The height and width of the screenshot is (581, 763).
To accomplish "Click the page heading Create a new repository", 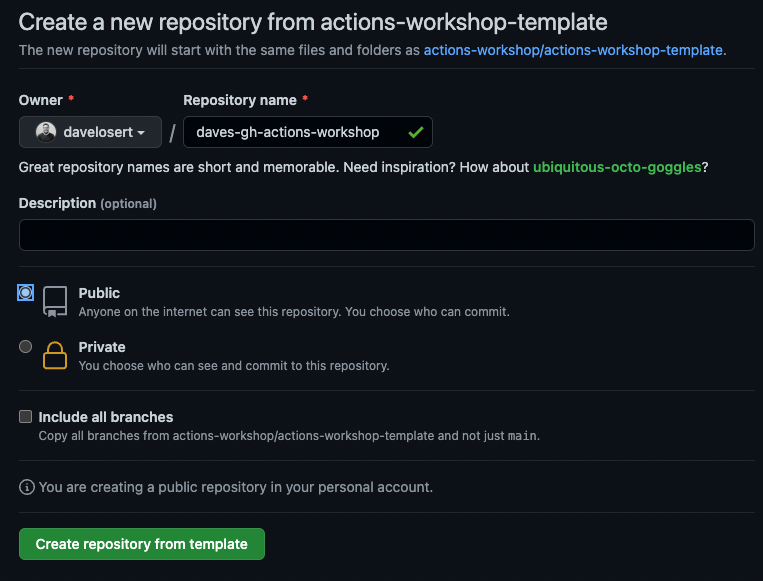I will click(x=313, y=22).
